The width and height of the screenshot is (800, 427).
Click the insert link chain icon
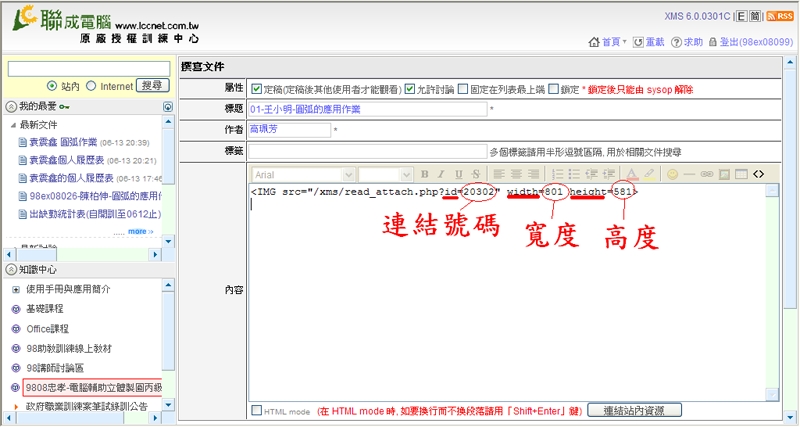pyautogui.click(x=708, y=174)
